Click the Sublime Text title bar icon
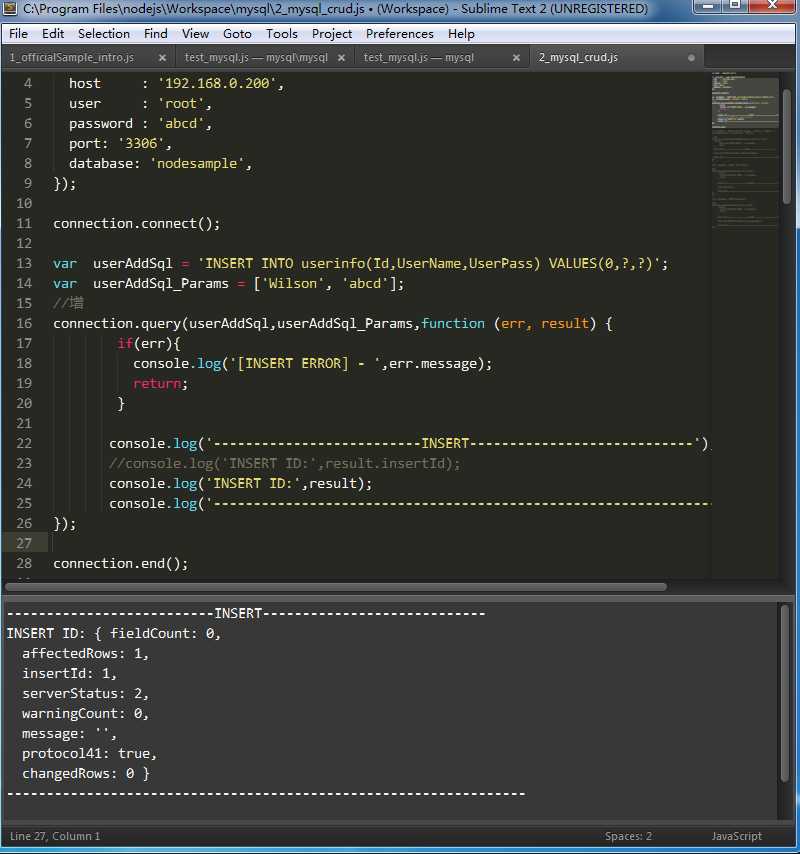The height and width of the screenshot is (854, 800). (10, 8)
